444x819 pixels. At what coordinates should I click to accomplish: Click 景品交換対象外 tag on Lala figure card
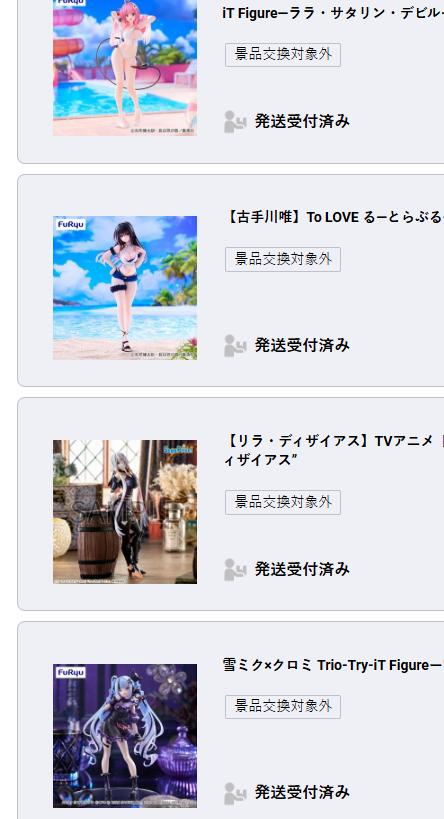tap(283, 55)
